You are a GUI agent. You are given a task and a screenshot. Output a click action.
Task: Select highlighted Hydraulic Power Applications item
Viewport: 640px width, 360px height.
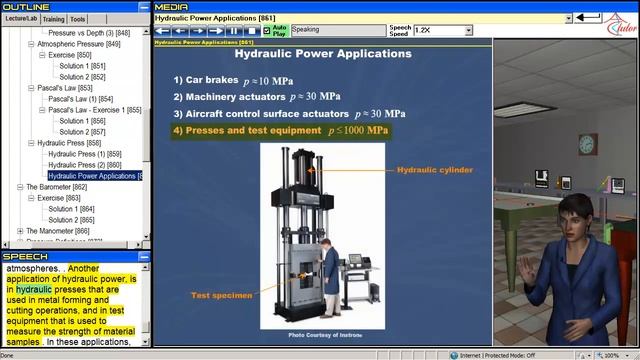pos(95,176)
